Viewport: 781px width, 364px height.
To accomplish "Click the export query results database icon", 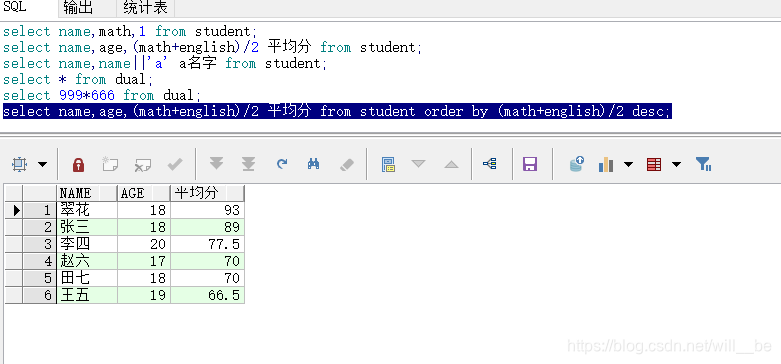I will (576, 164).
